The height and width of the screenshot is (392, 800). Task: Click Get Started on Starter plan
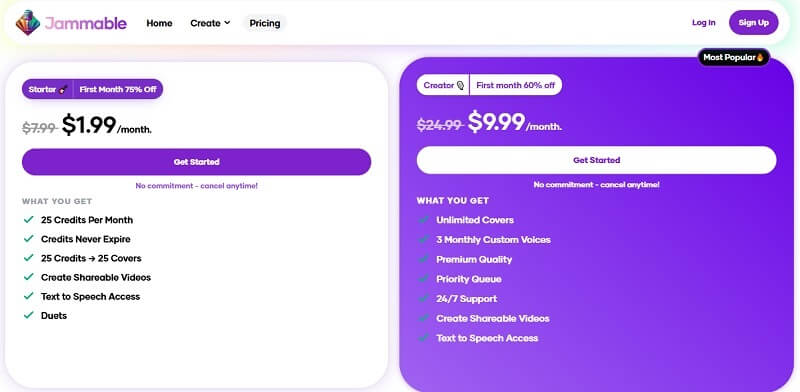click(x=196, y=162)
